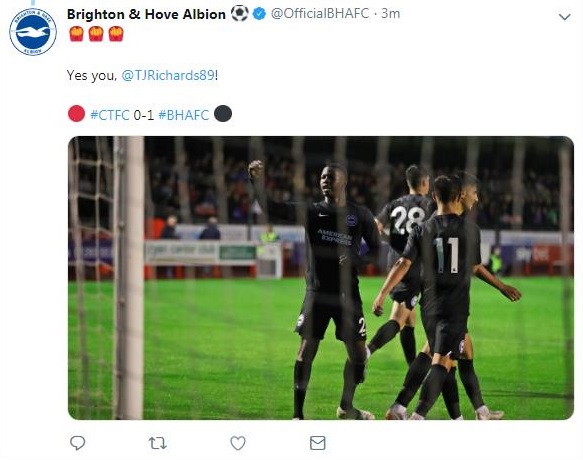Click the reply speech bubble icon
This screenshot has width=583, height=460.
(x=77, y=443)
